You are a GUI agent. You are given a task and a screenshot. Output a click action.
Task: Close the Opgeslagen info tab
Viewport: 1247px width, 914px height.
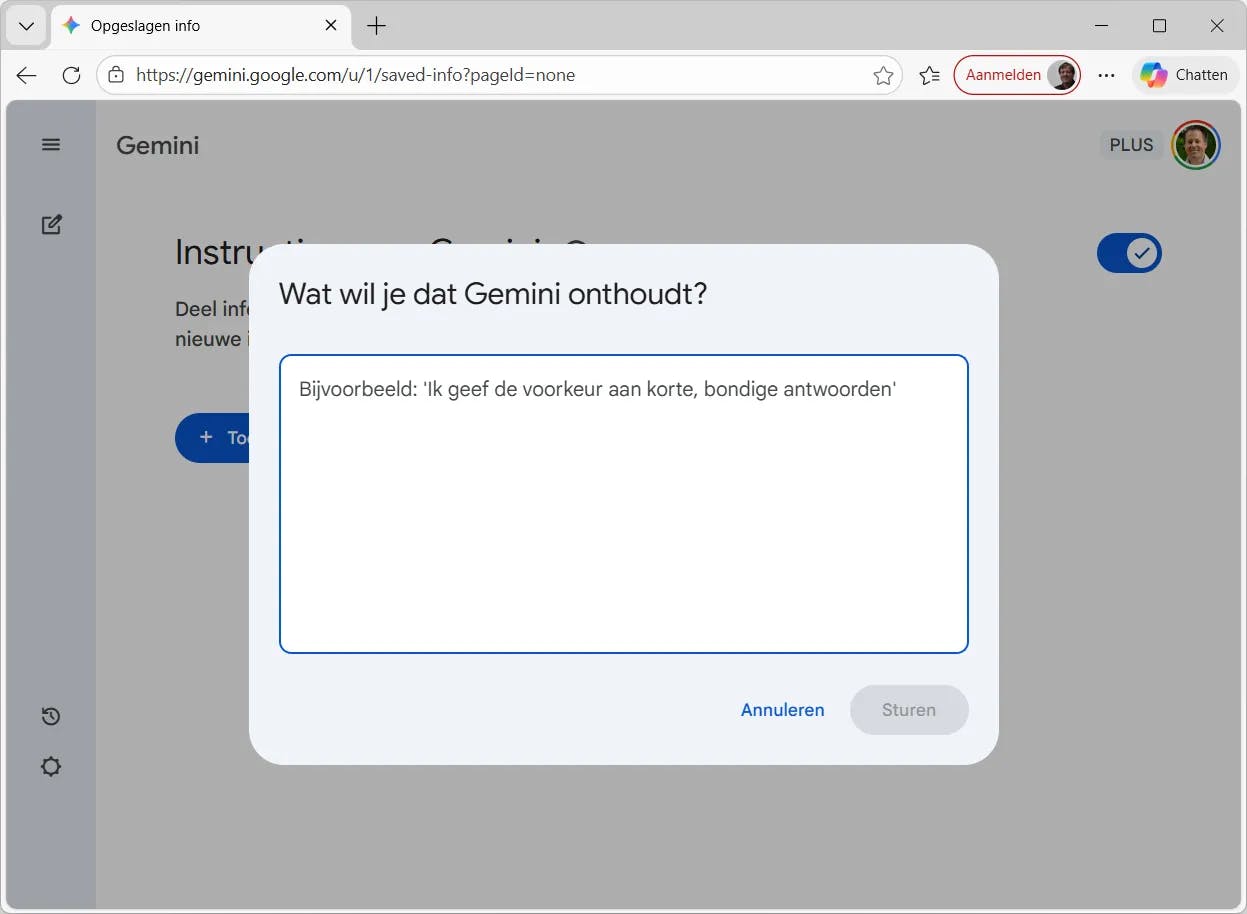click(x=331, y=26)
